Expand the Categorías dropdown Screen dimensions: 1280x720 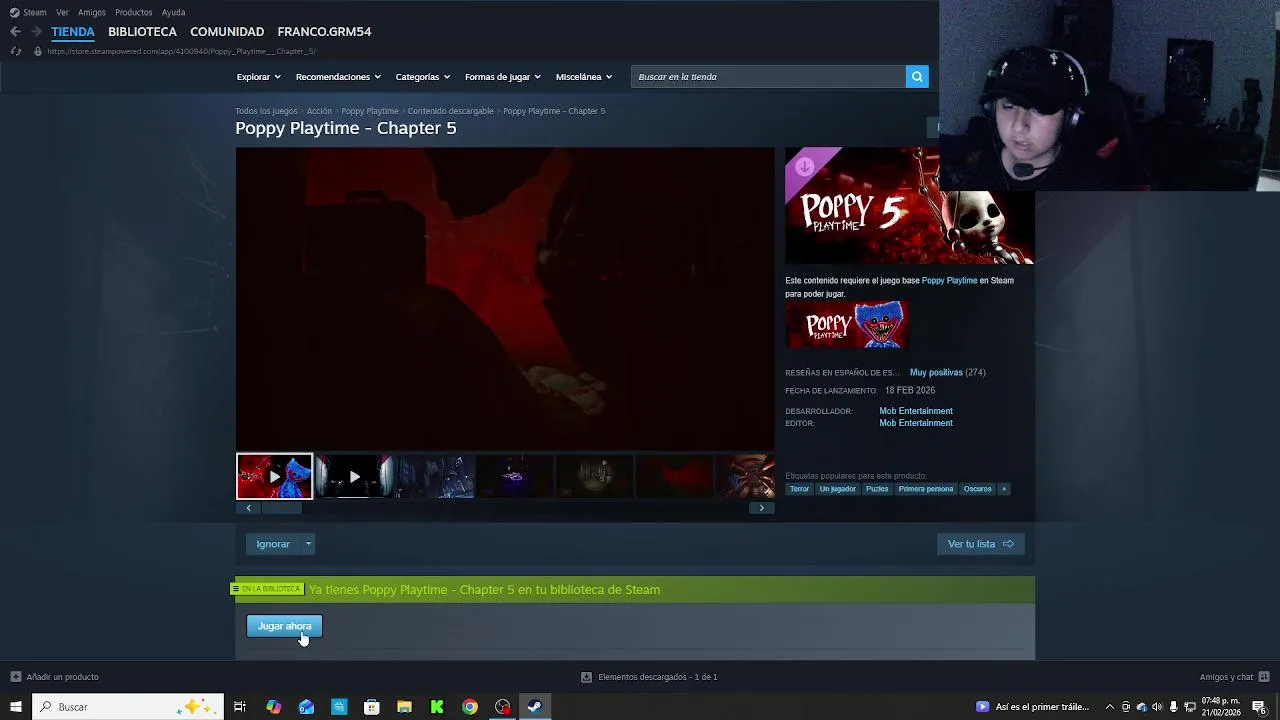(422, 77)
